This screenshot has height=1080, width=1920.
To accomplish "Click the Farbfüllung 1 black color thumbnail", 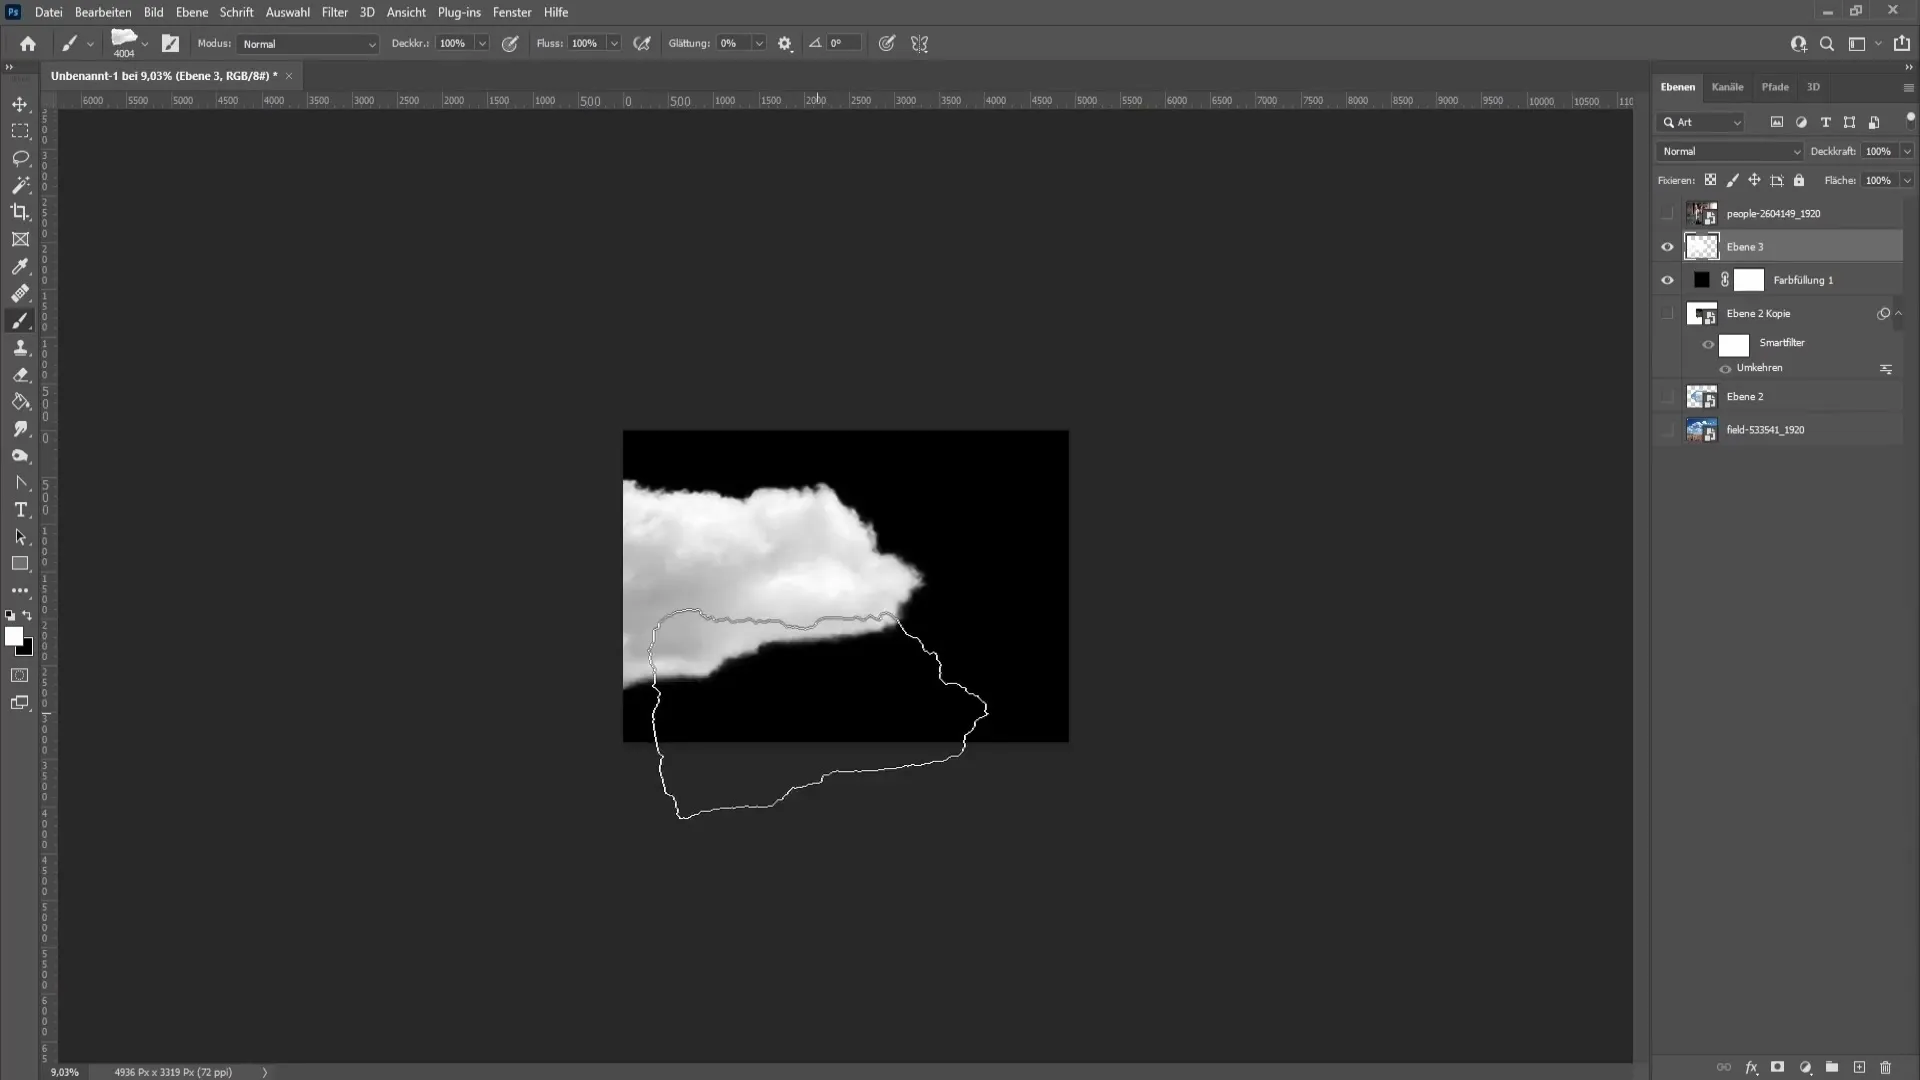I will 1701,280.
